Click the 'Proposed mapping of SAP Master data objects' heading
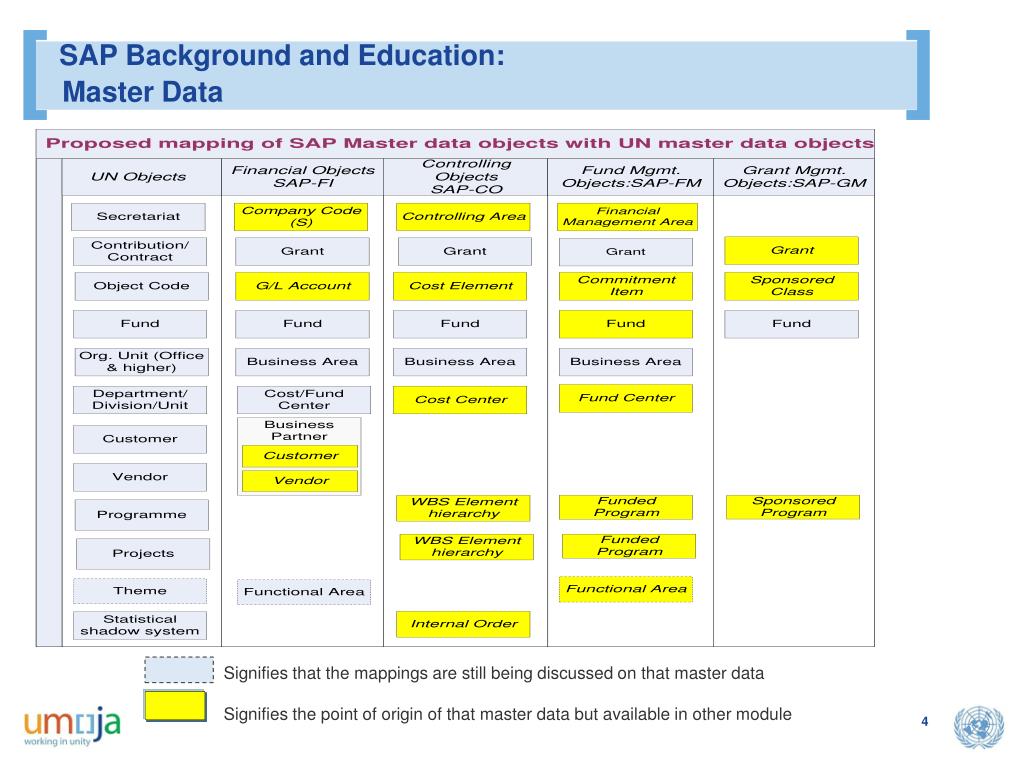Viewport: 1024px width, 768px height. (460, 143)
